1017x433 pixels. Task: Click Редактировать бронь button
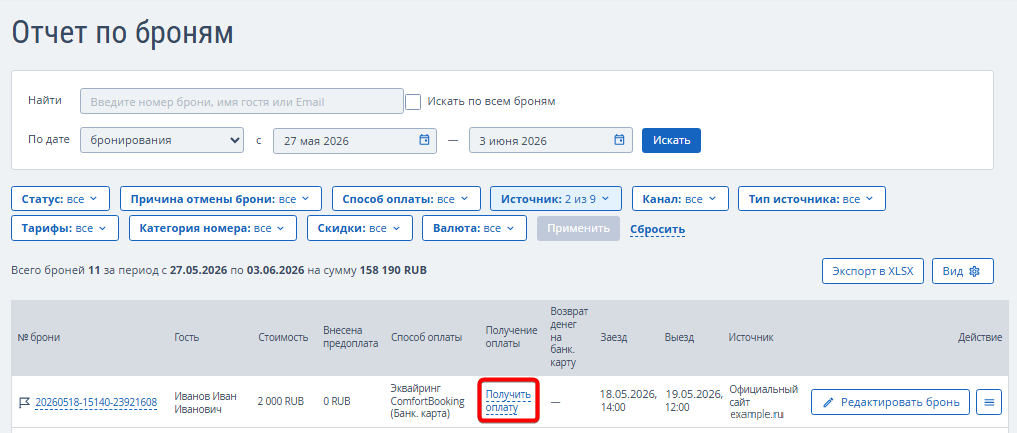pos(891,402)
